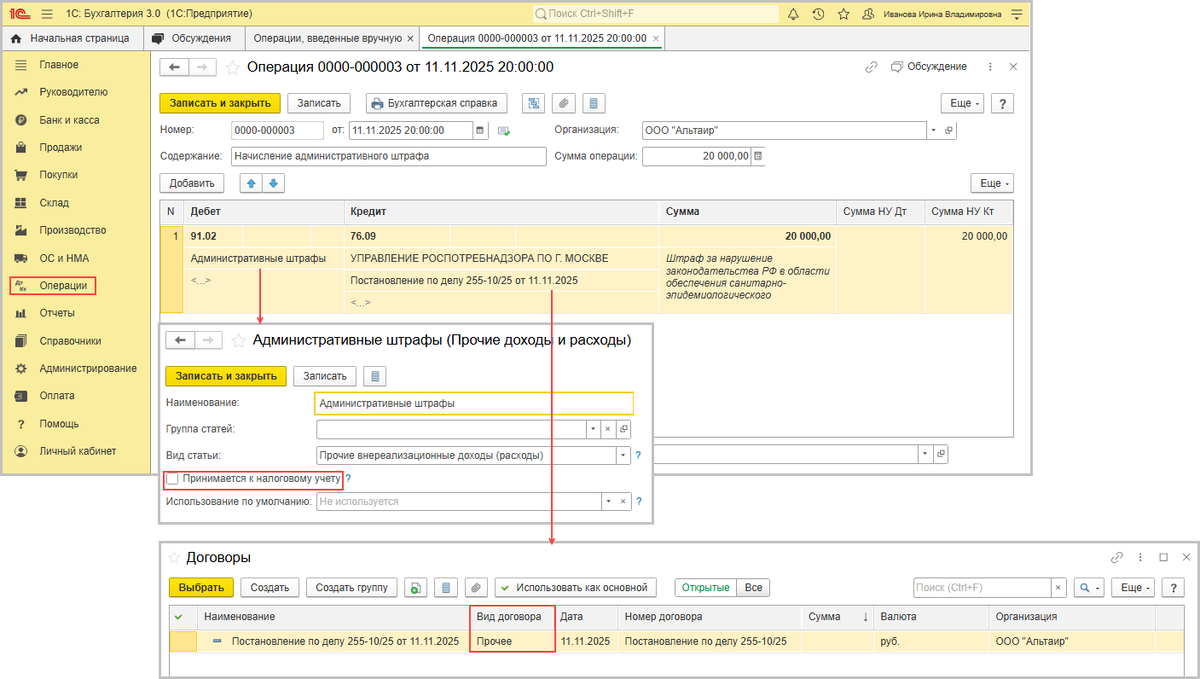Image resolution: width=1200 pixels, height=679 pixels.
Task: Click Выбрать in Договоры window
Action: [201, 588]
